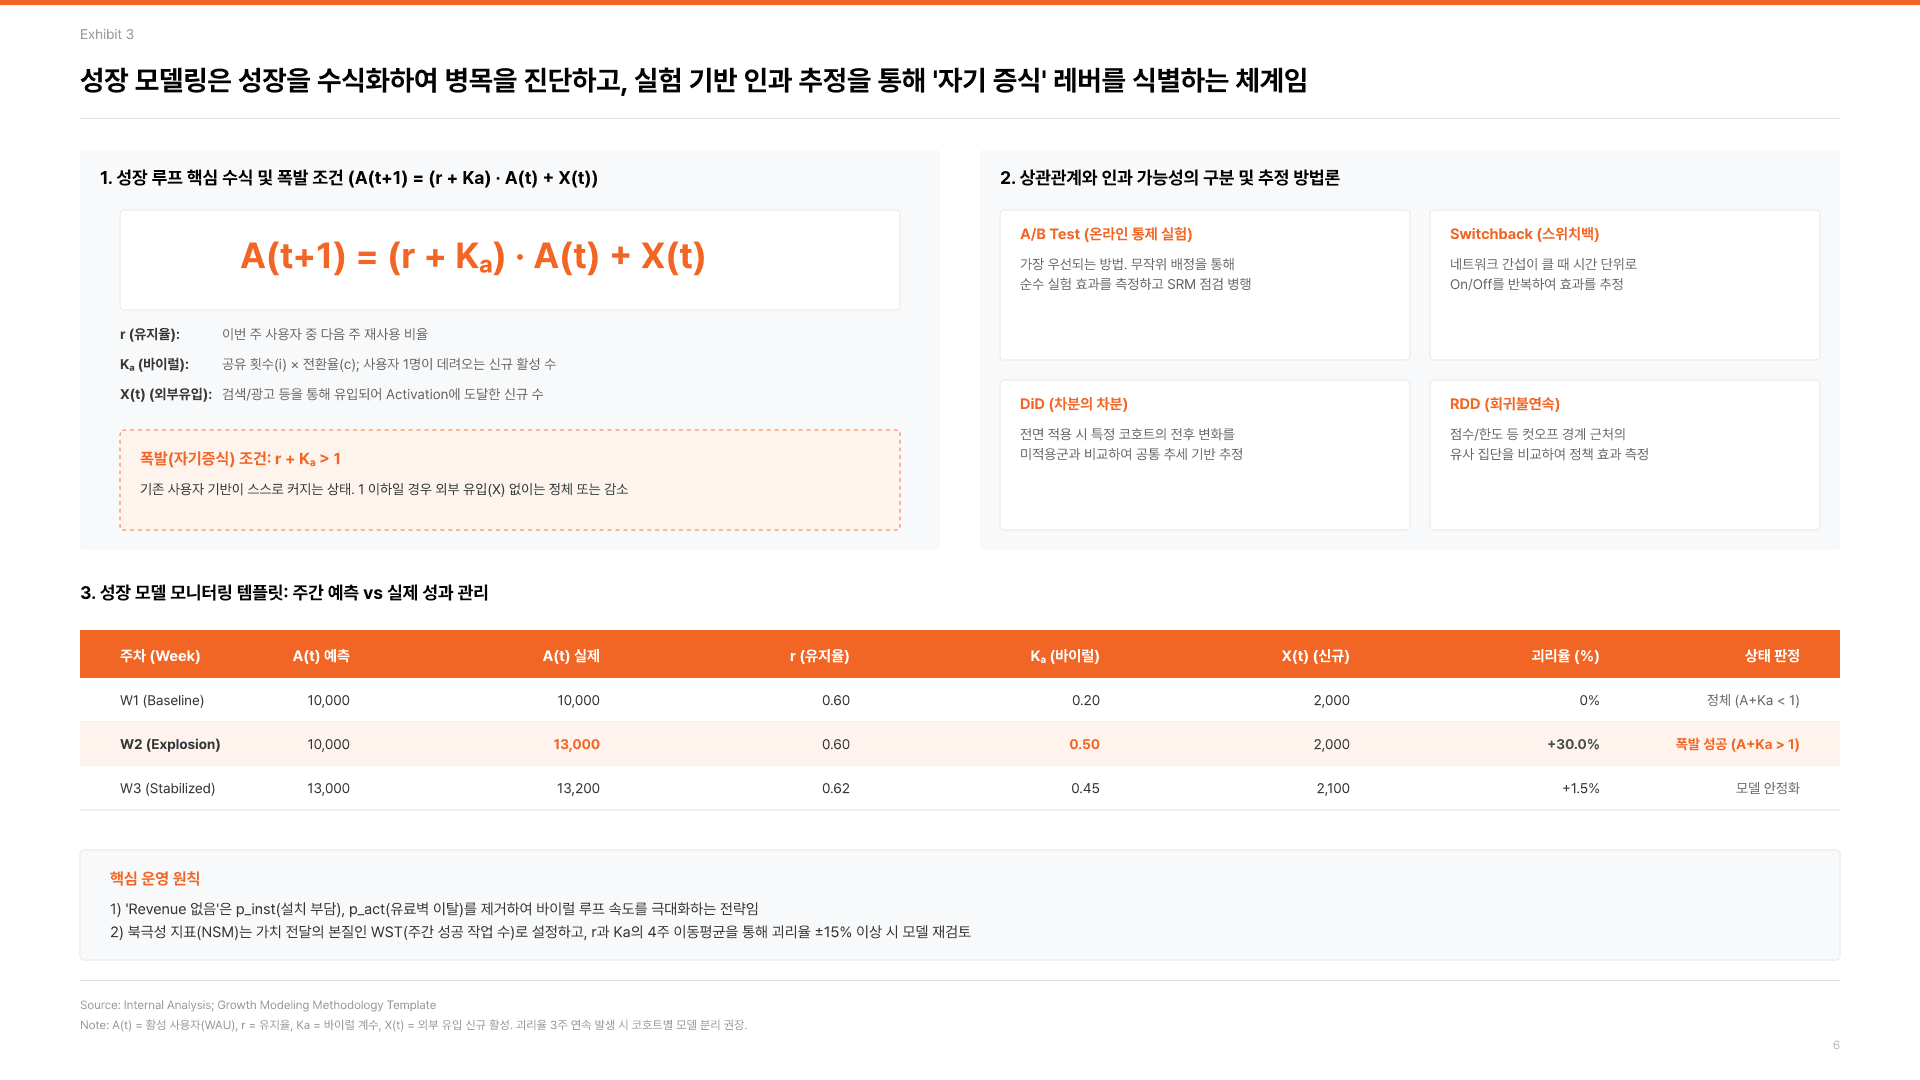
Task: Click 'Source: Internal Analysis' footer line
Action: point(258,1005)
